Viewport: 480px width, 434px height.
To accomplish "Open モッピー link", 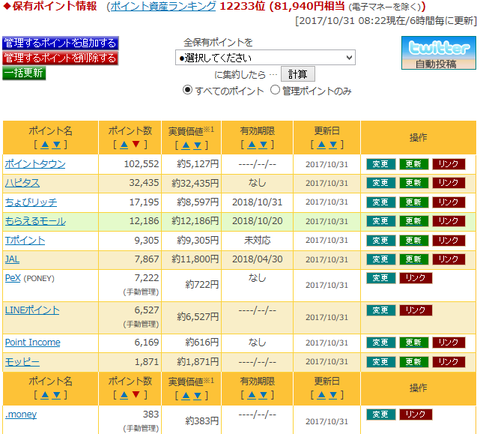I will (22, 362).
